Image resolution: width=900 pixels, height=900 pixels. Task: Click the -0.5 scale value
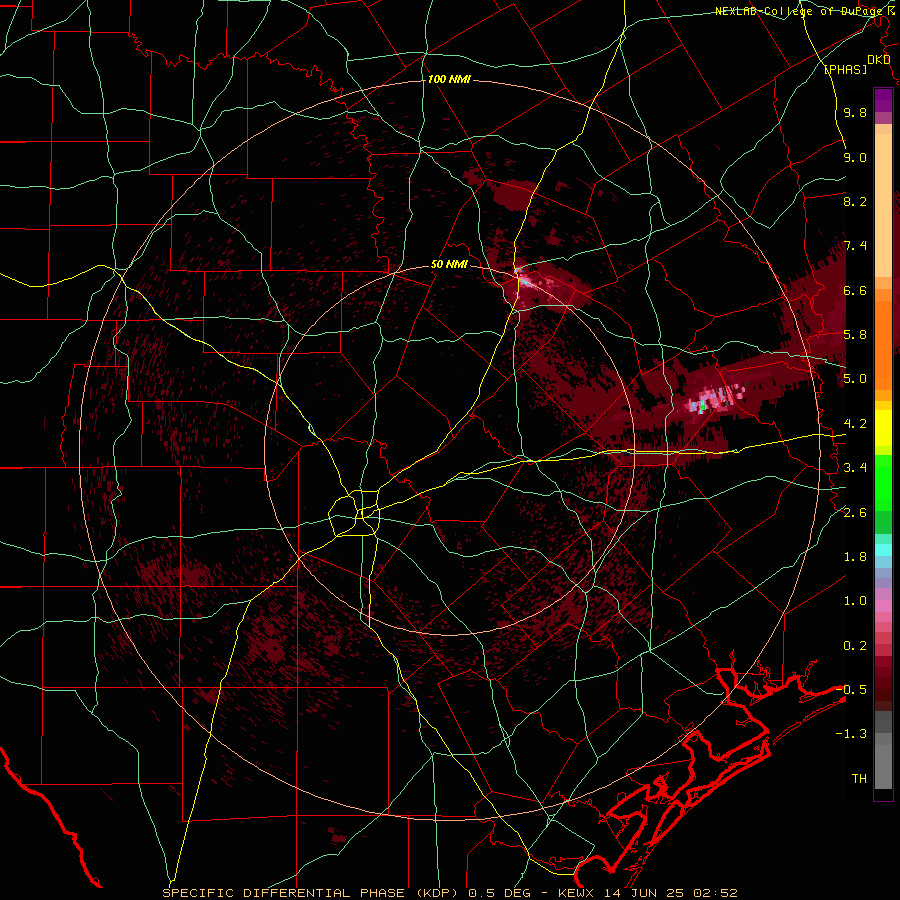(851, 690)
